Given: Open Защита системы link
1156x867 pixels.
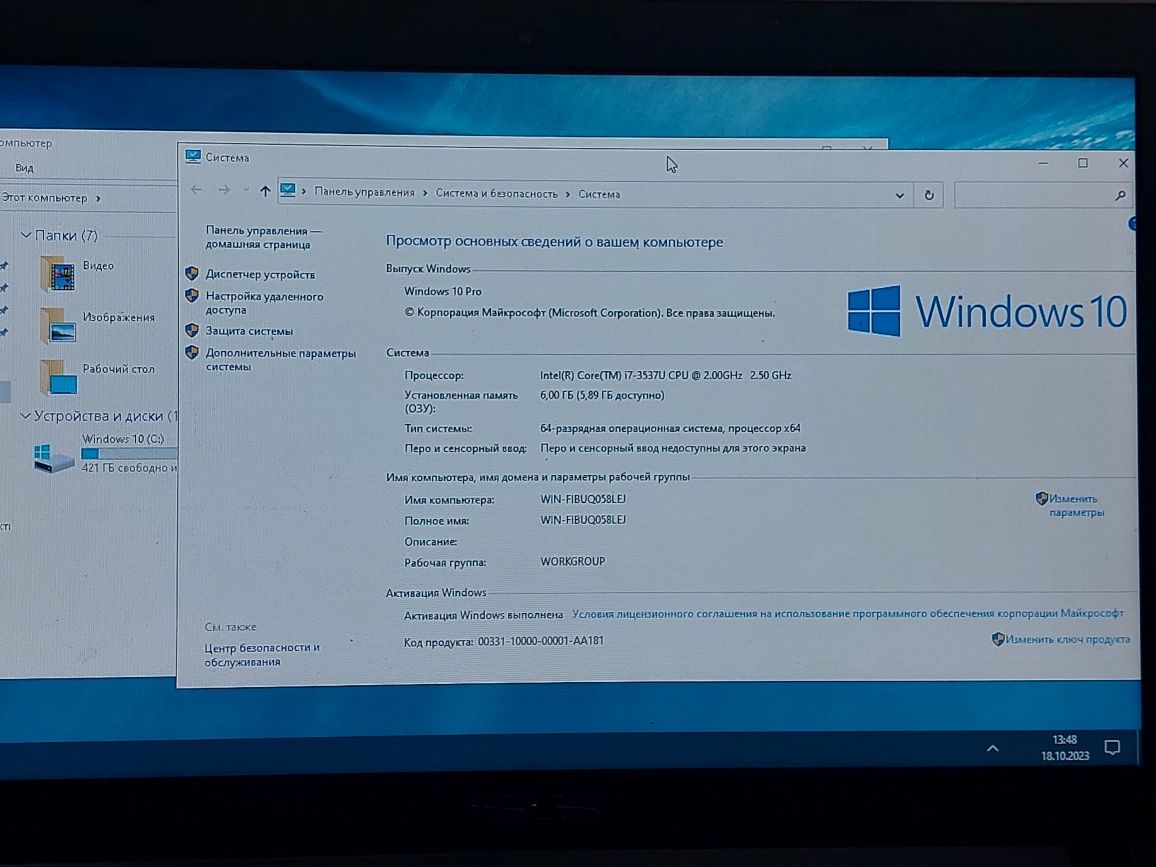Looking at the screenshot, I should [x=248, y=331].
